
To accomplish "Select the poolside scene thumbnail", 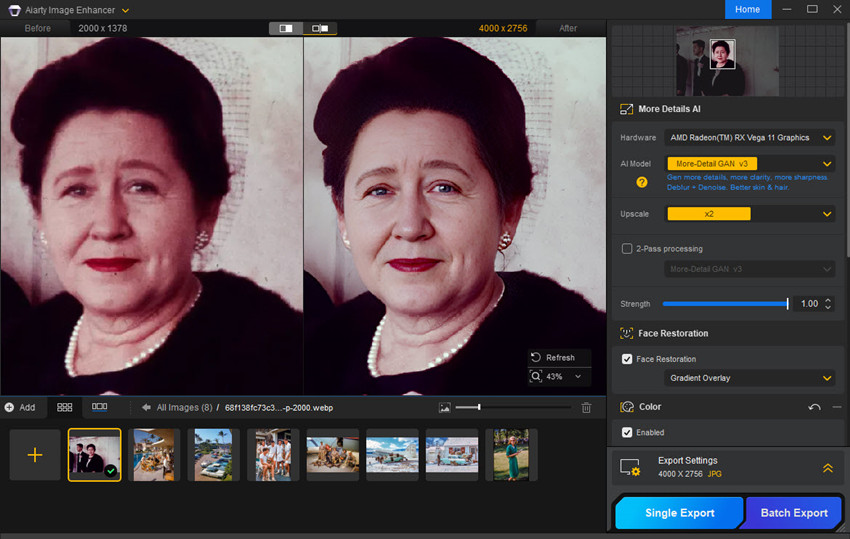I will click(154, 454).
